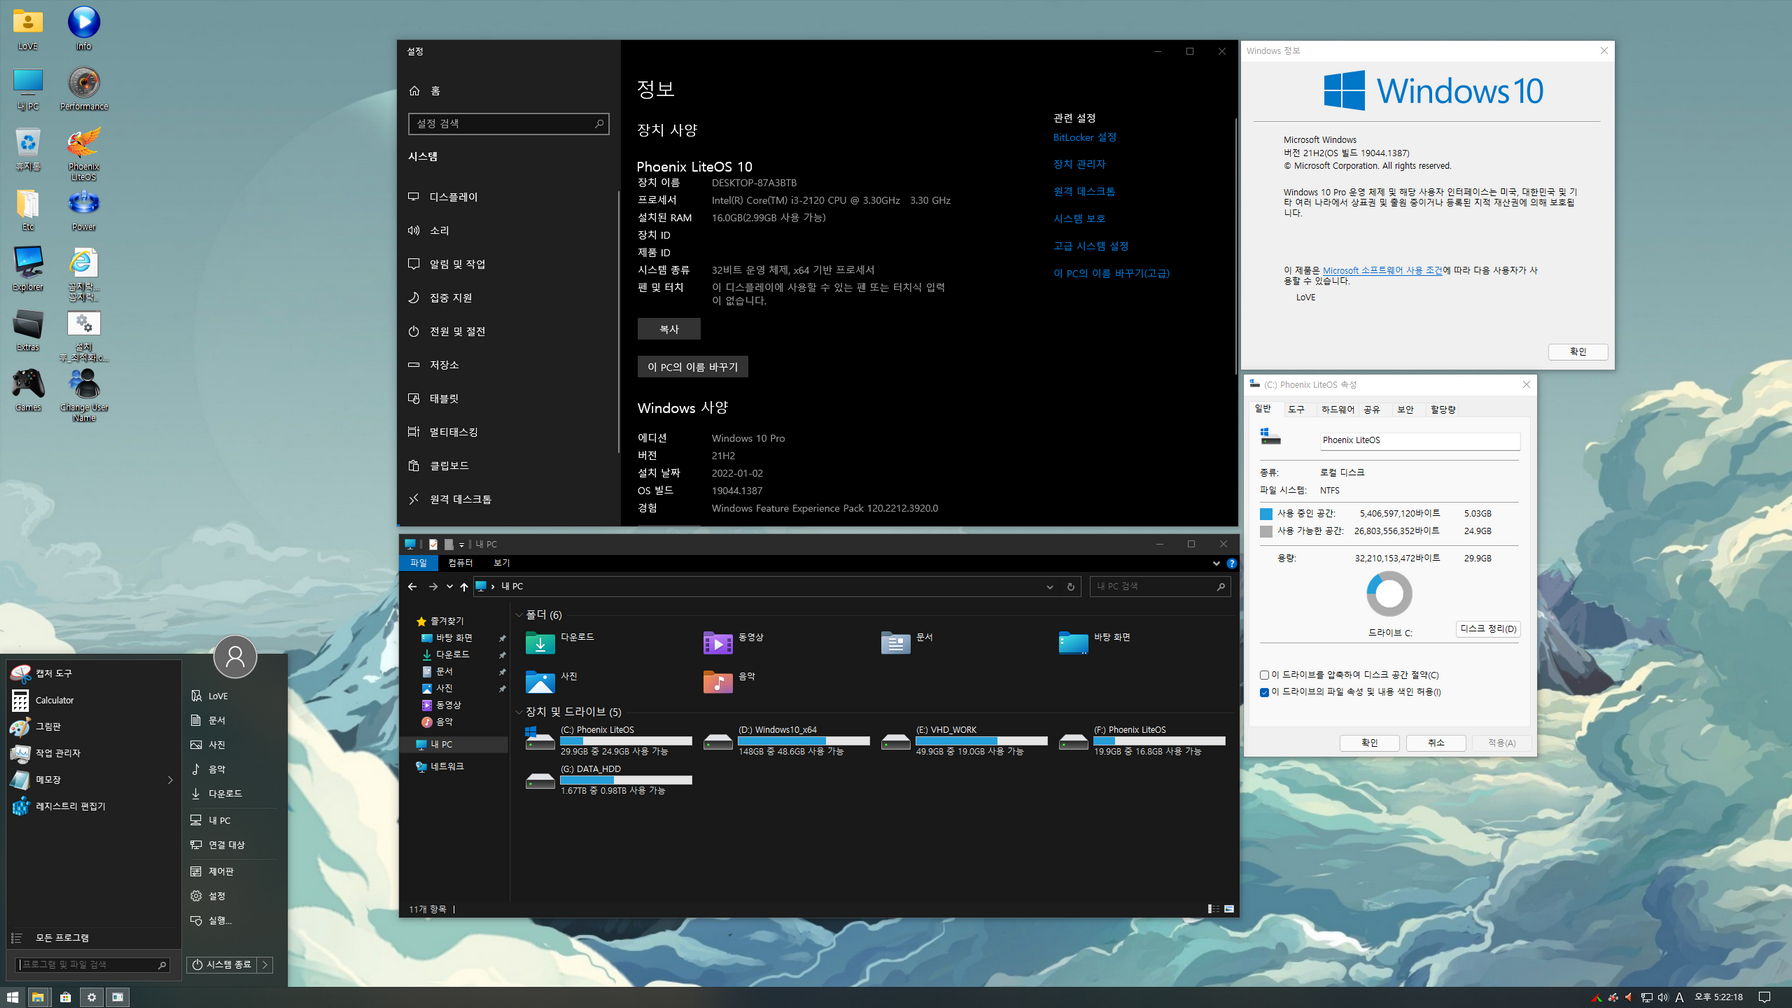Click the Windows Start button on taskbar

pos(13,997)
